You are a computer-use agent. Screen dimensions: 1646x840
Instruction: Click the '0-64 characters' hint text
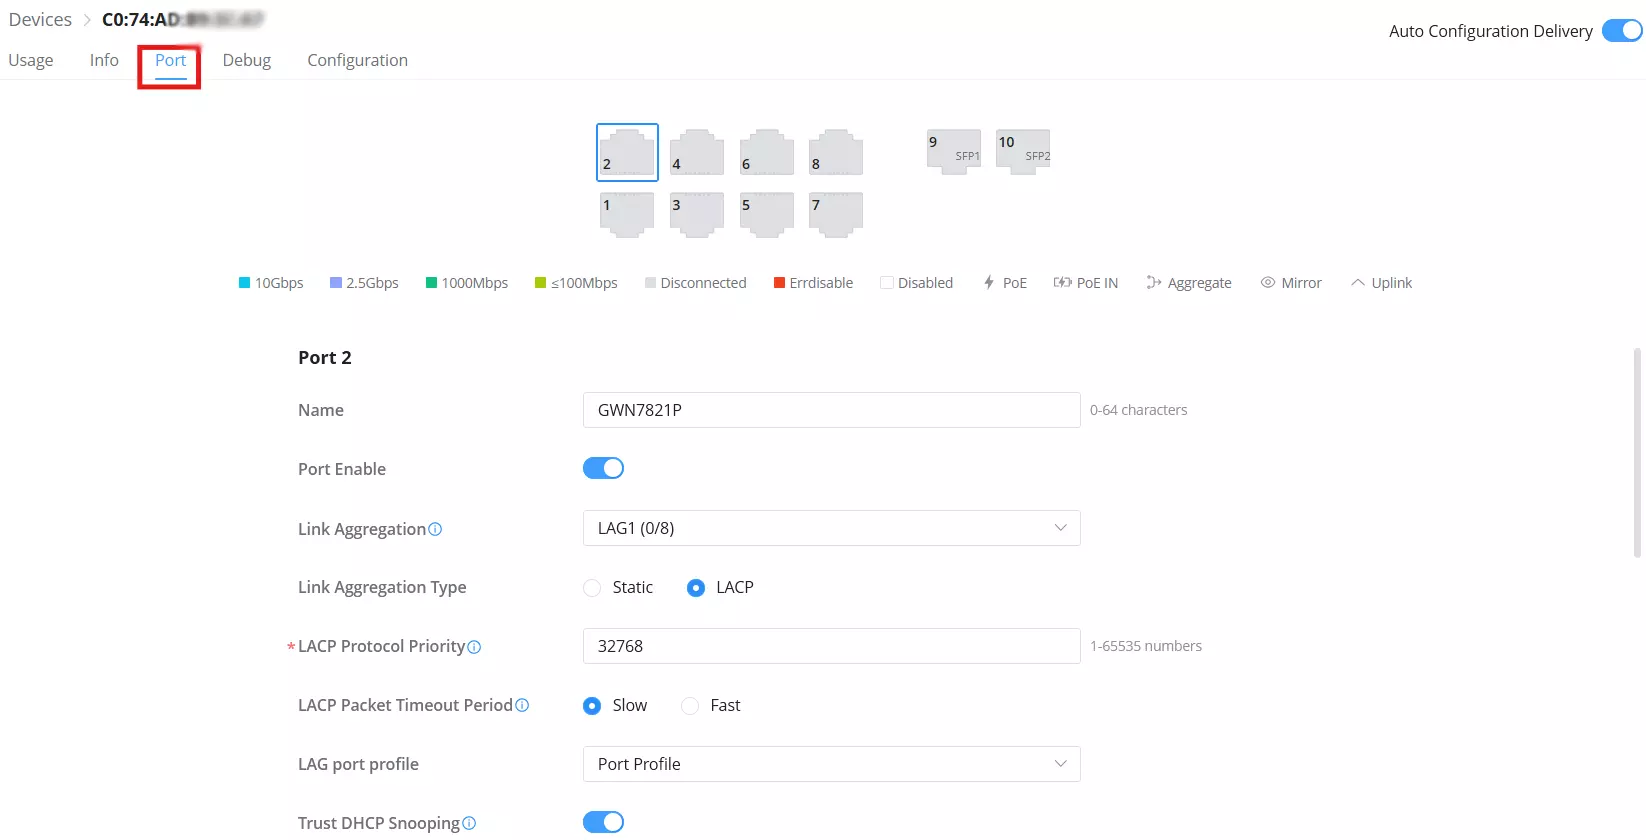(1139, 410)
